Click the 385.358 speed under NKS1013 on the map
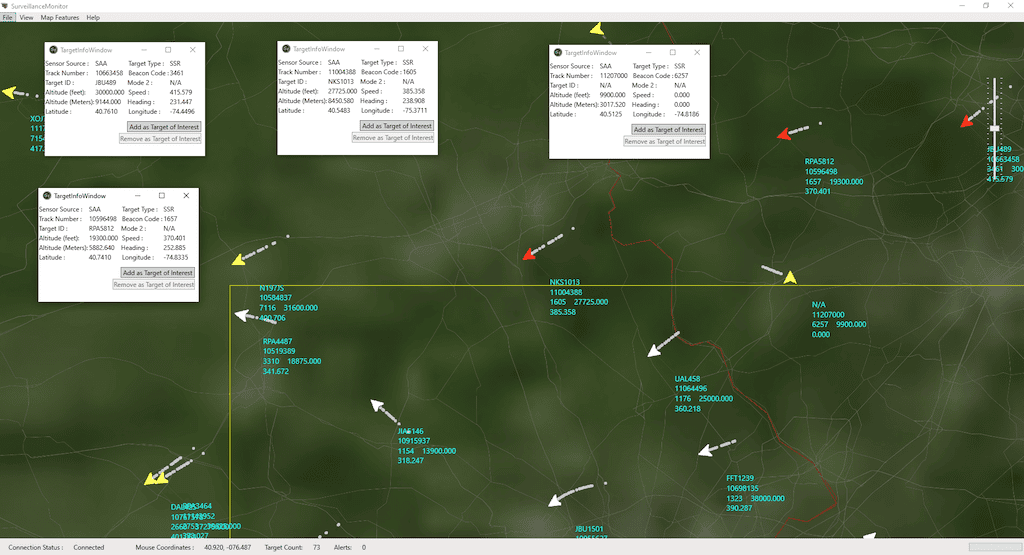Viewport: 1024px width, 555px height. [563, 312]
